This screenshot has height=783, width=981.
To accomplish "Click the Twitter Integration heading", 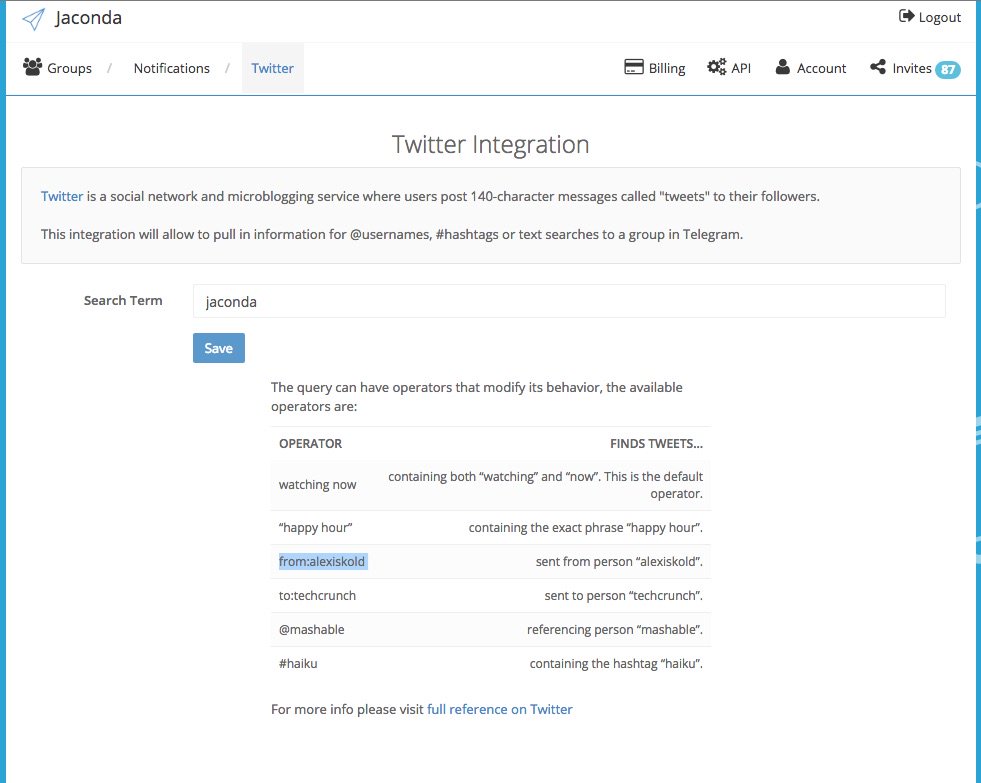I will pyautogui.click(x=490, y=144).
